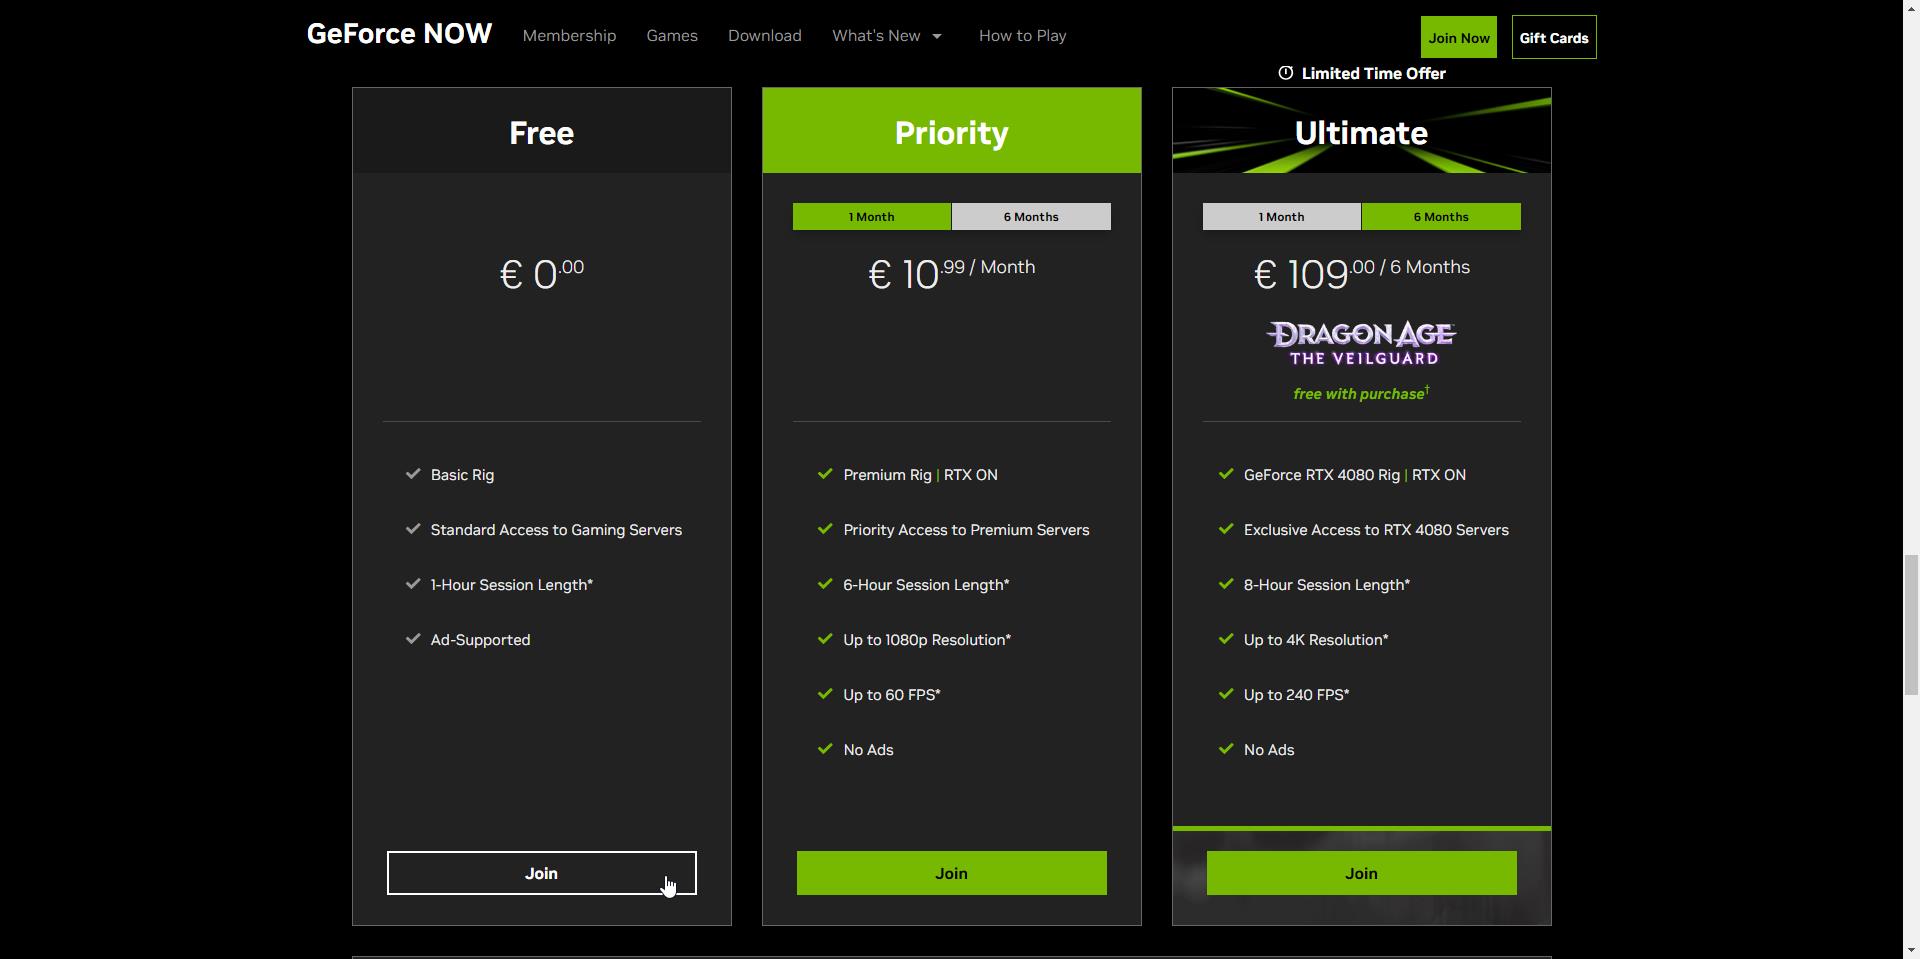The height and width of the screenshot is (959, 1920).
Task: Switch Ultimate plan to 1 Month billing
Action: pyautogui.click(x=1281, y=216)
